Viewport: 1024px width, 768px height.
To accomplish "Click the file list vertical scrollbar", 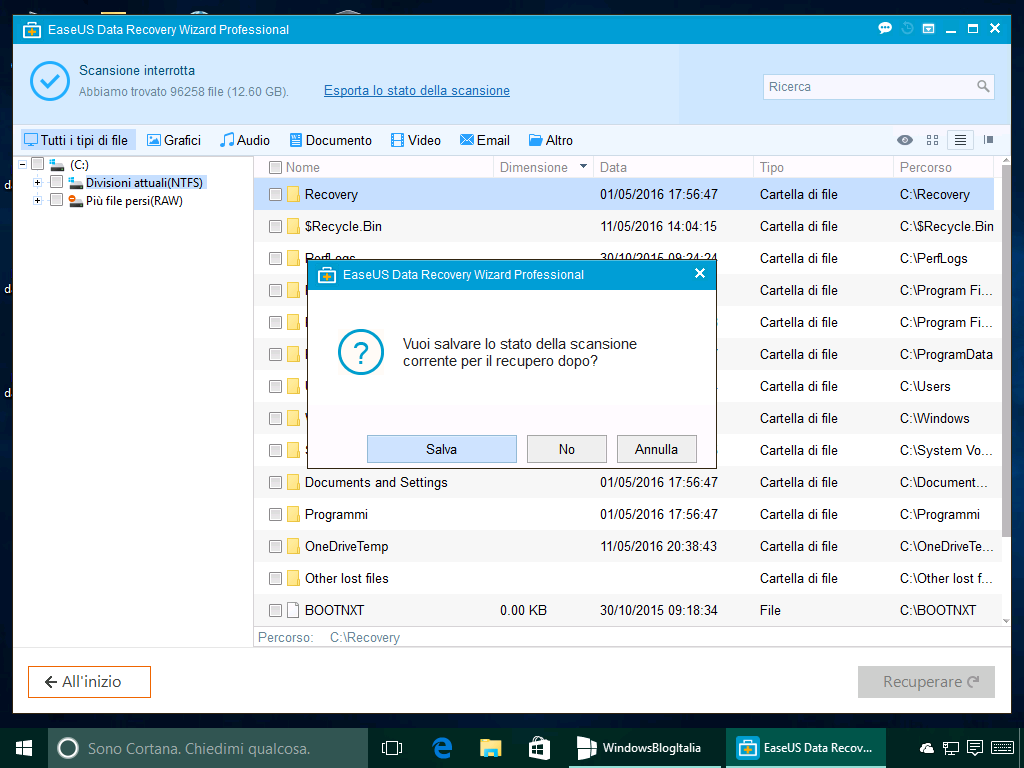I will point(1006,353).
